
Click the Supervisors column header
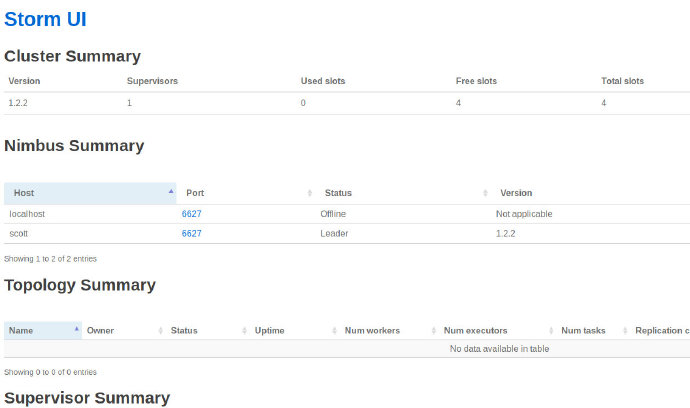(x=152, y=81)
